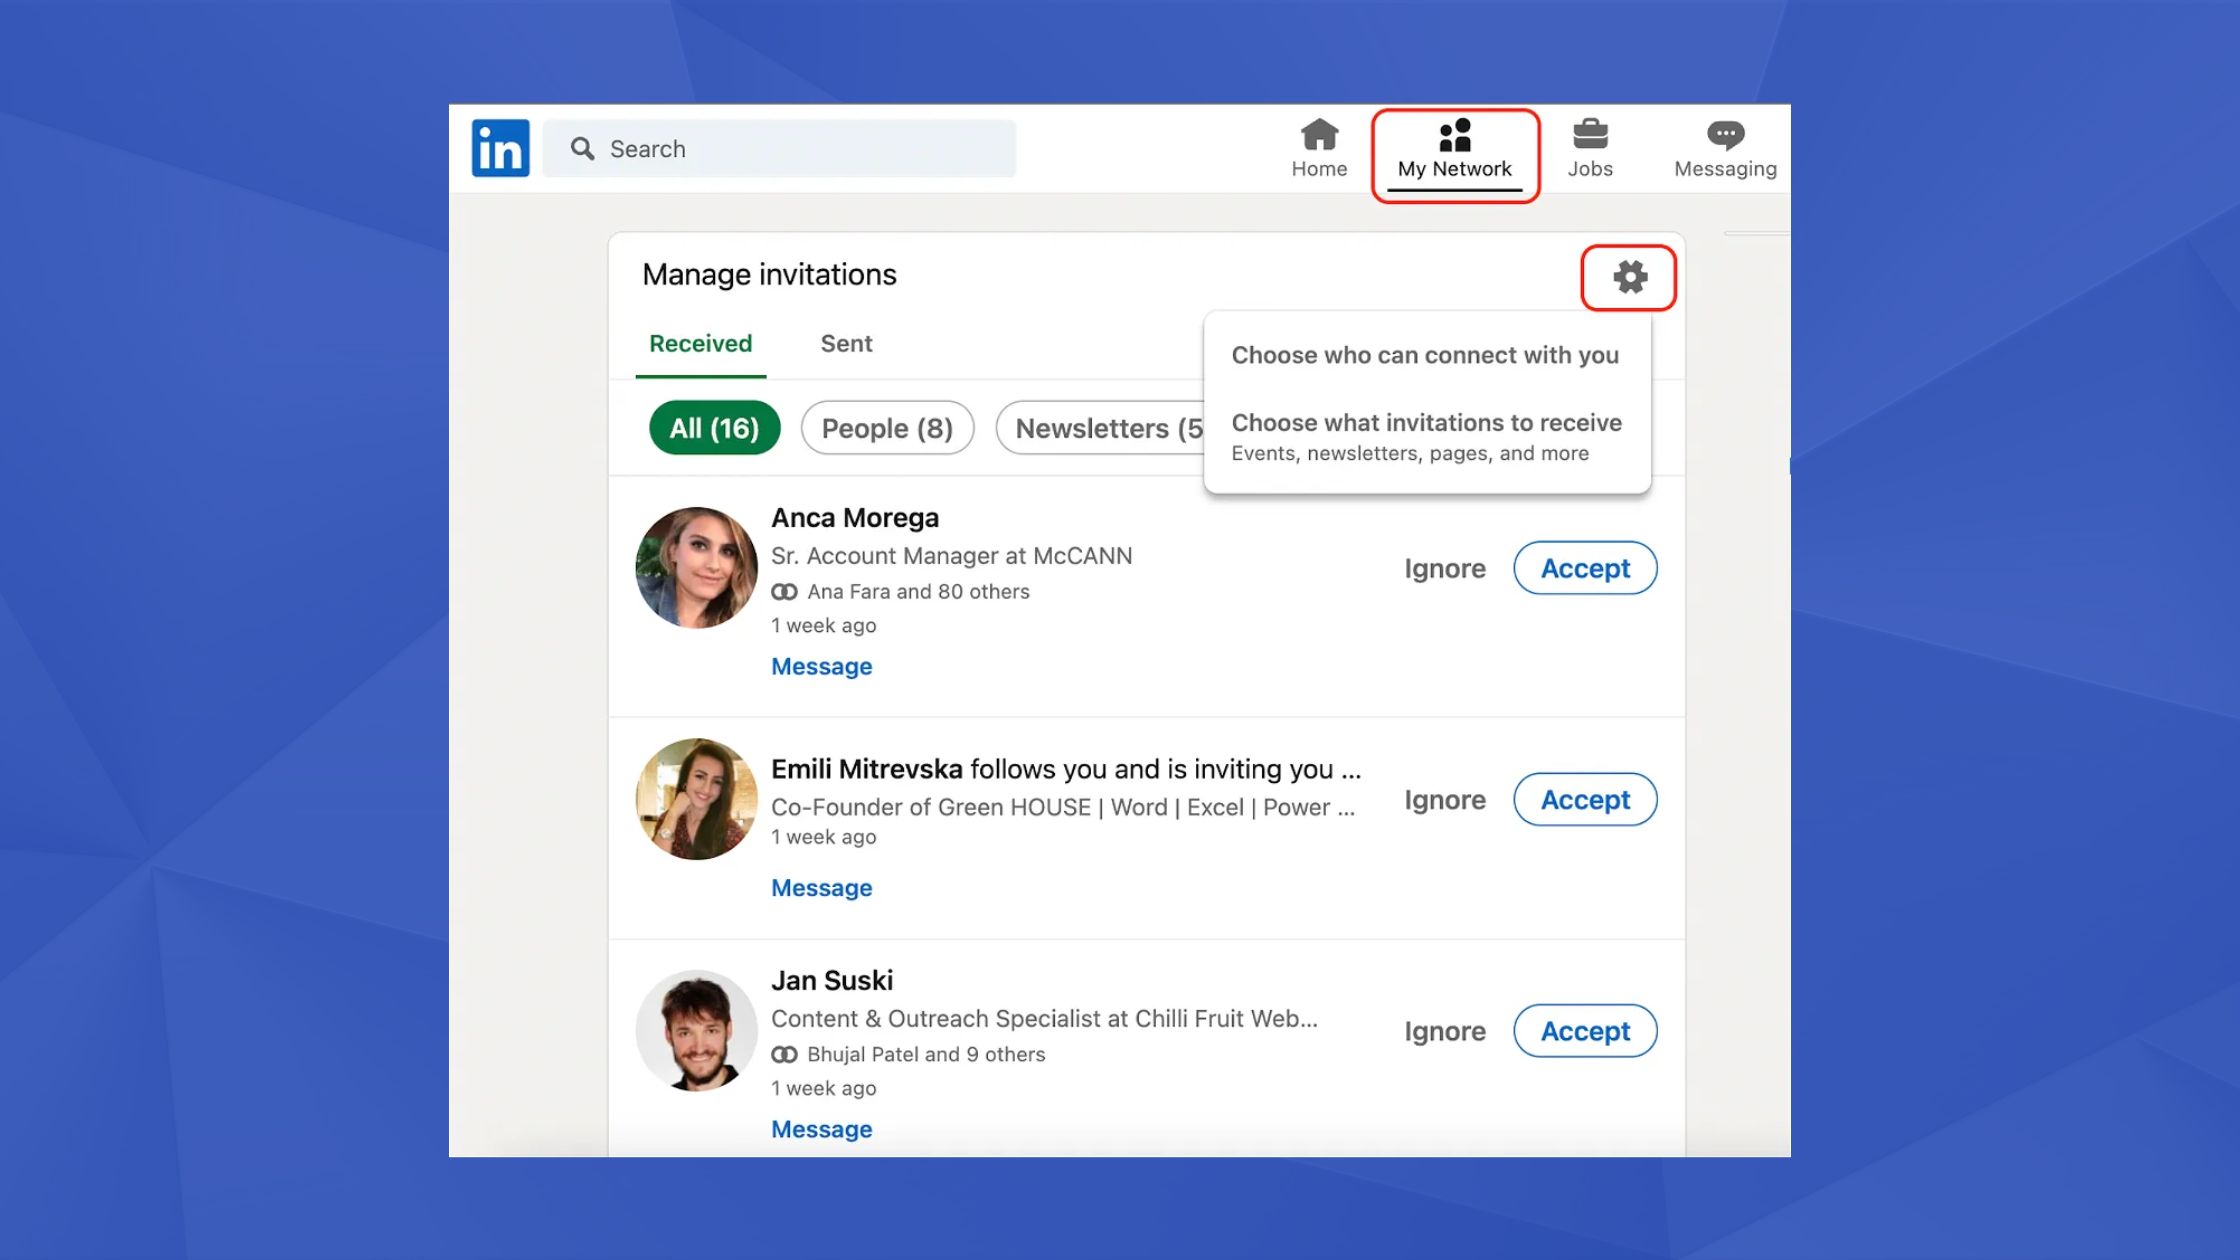Choose who can connect with you
Image resolution: width=2240 pixels, height=1260 pixels.
tap(1424, 355)
